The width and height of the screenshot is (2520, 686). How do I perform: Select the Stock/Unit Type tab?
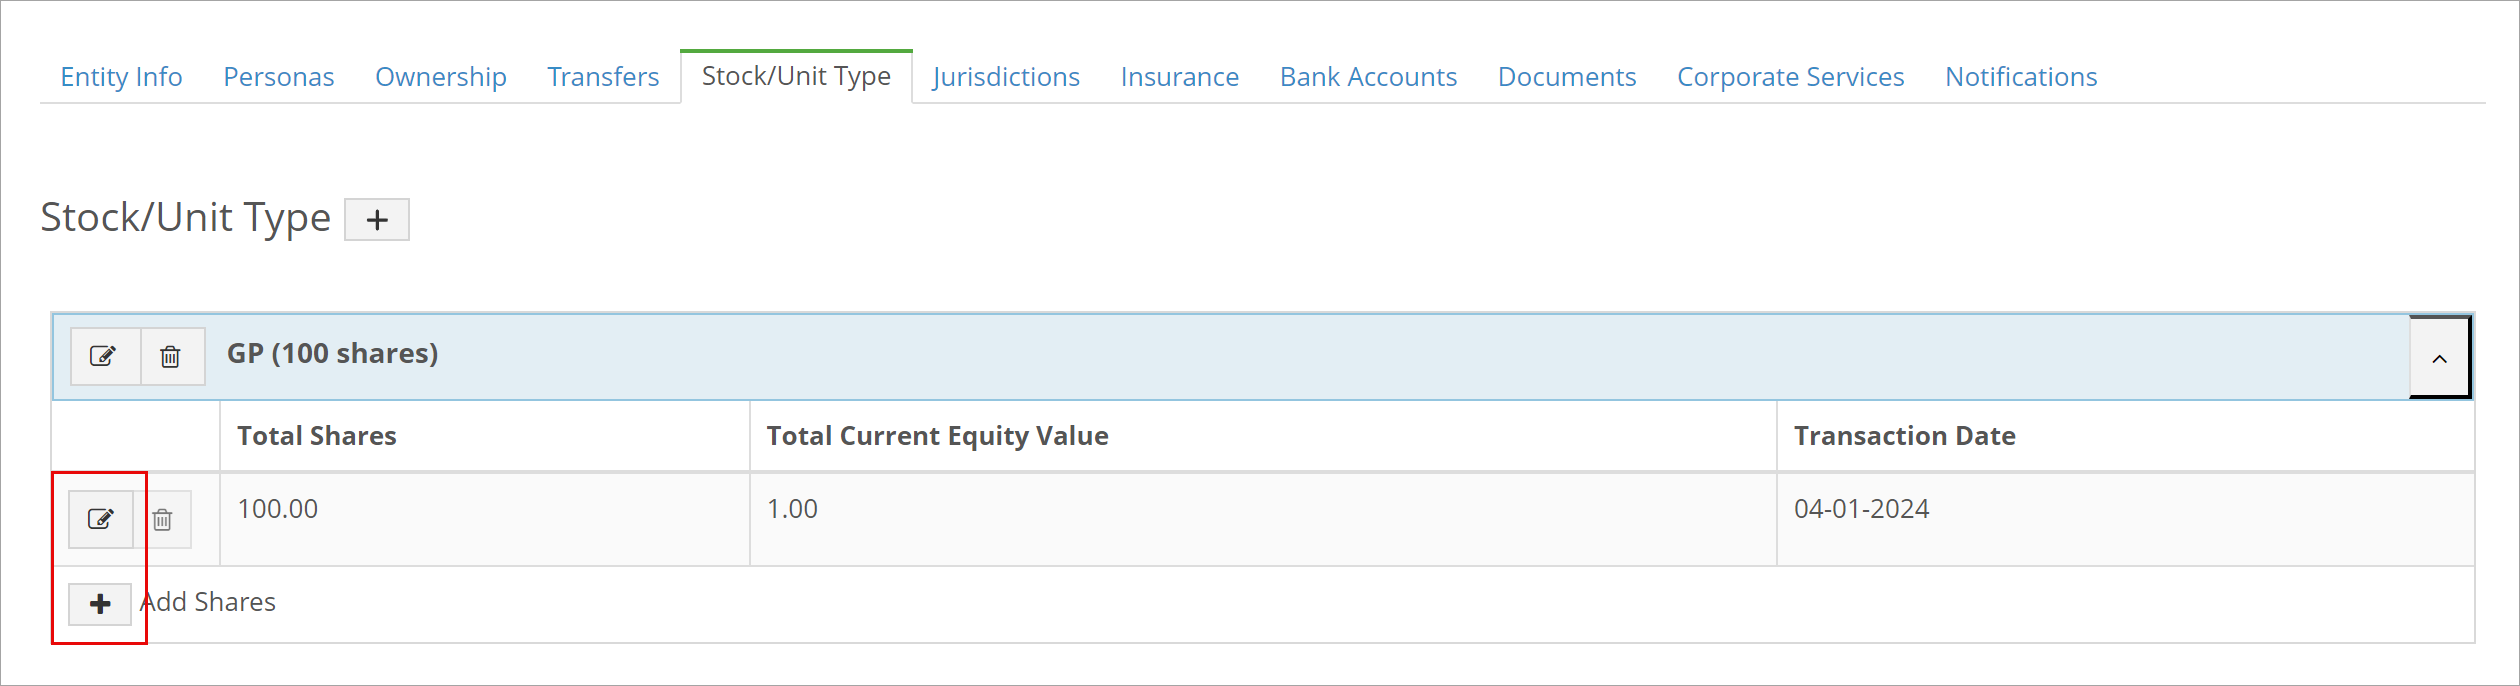(x=796, y=76)
